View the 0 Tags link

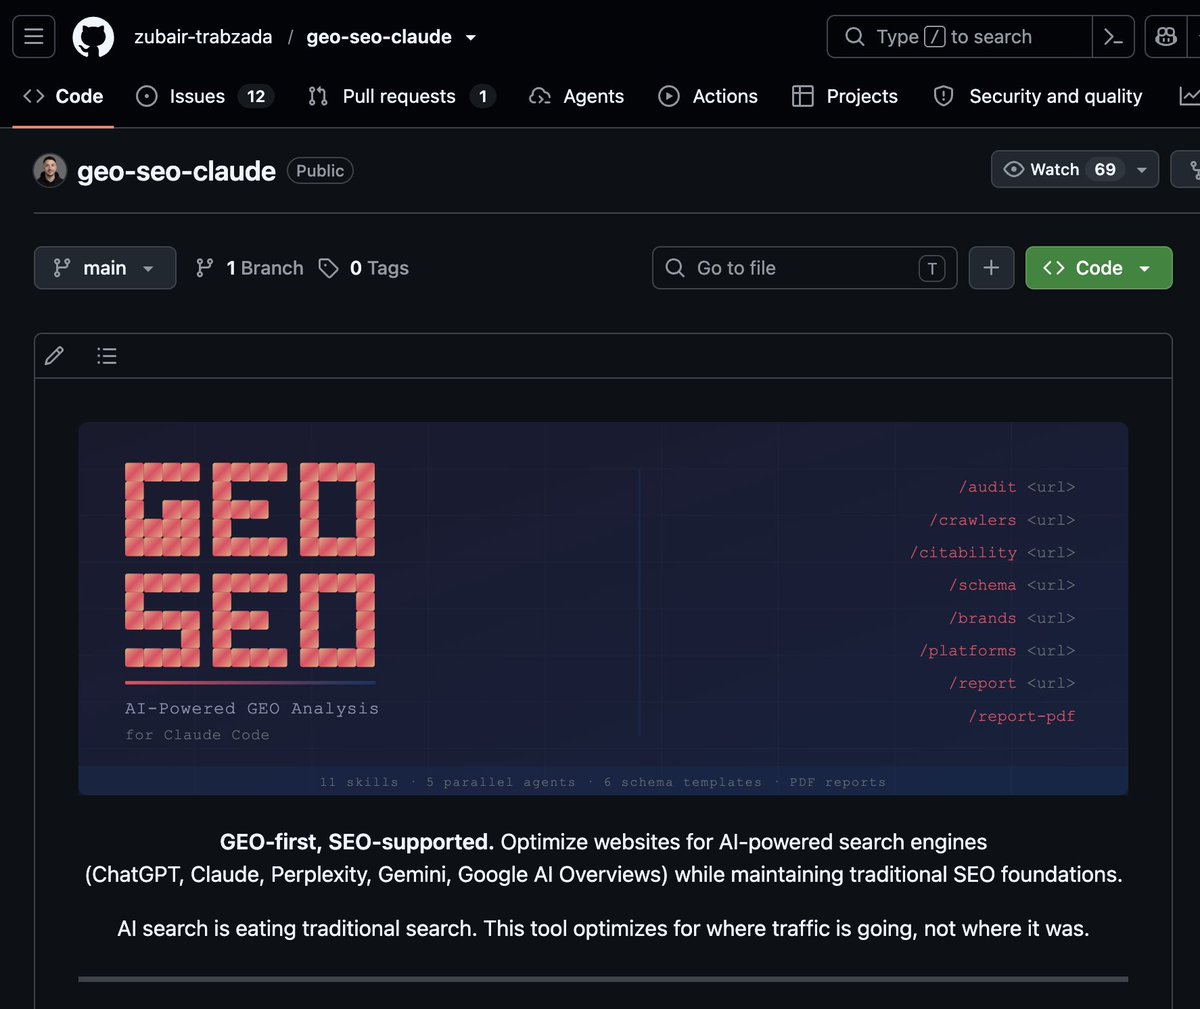(364, 268)
